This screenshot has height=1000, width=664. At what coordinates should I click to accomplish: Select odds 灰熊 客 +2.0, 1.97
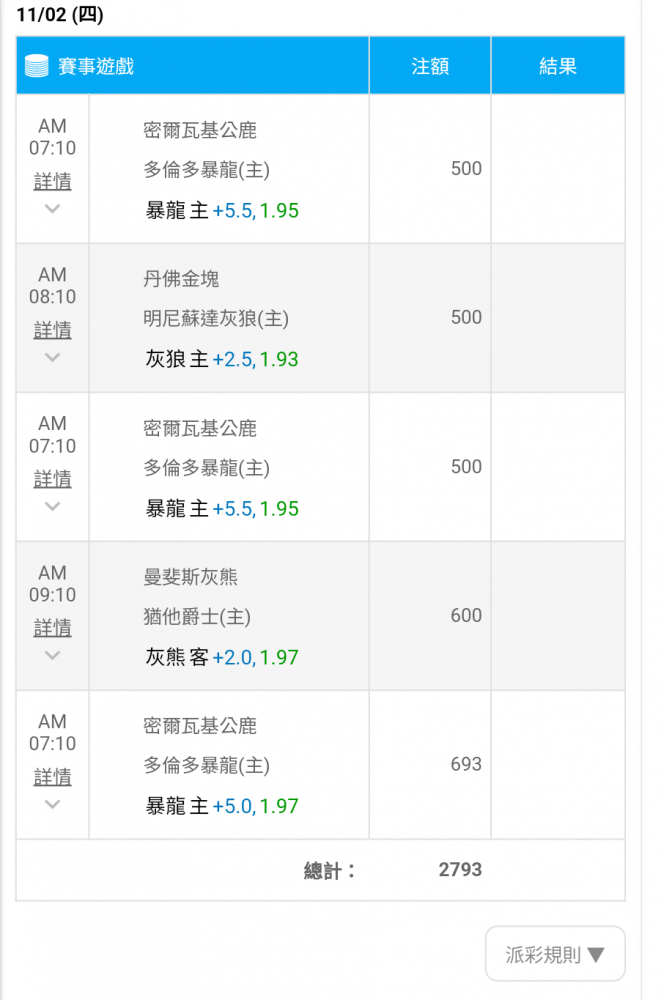pyautogui.click(x=222, y=657)
